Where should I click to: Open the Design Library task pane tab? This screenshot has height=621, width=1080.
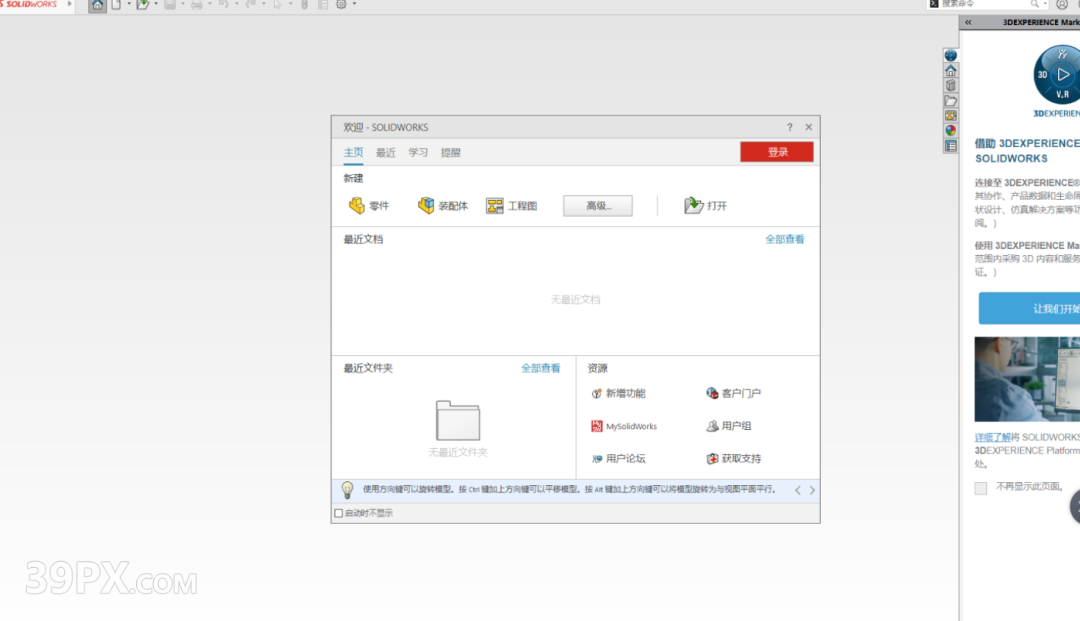point(950,85)
